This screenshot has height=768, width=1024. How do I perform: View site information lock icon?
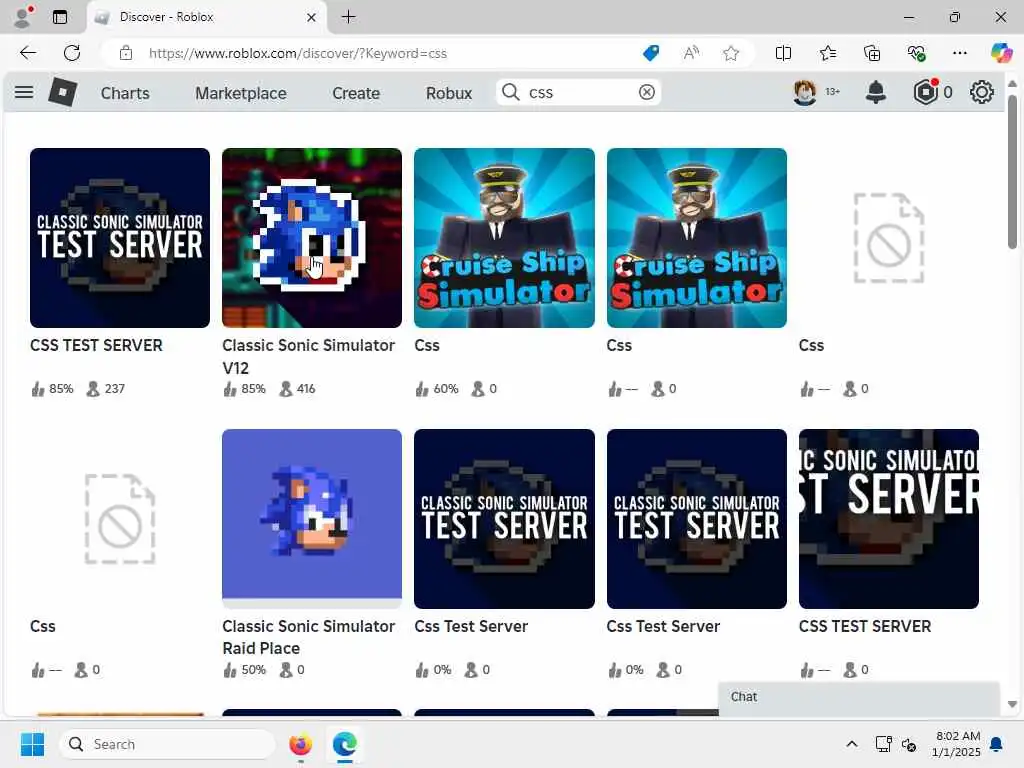click(126, 53)
